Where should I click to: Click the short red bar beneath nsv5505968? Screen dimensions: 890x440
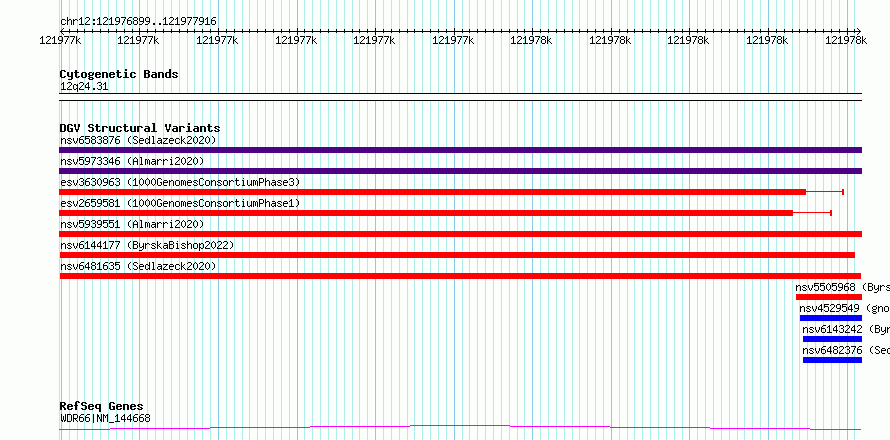click(829, 297)
